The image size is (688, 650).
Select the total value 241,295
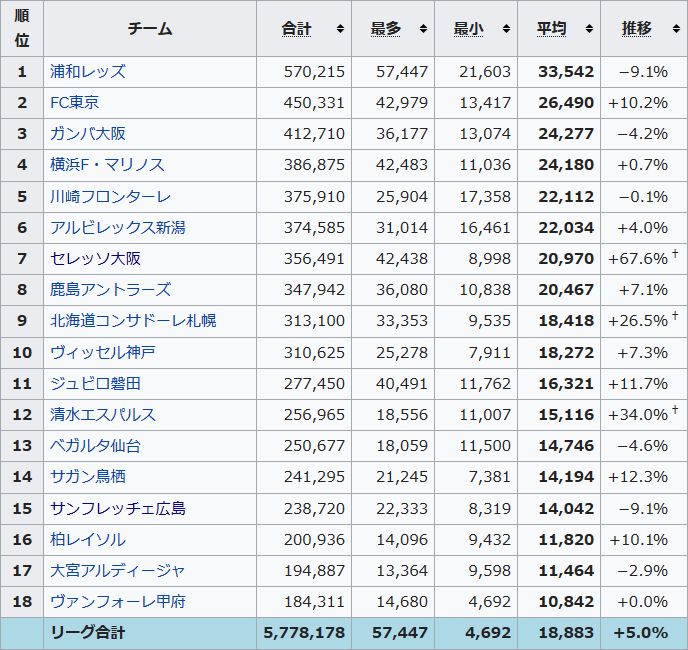click(x=314, y=477)
